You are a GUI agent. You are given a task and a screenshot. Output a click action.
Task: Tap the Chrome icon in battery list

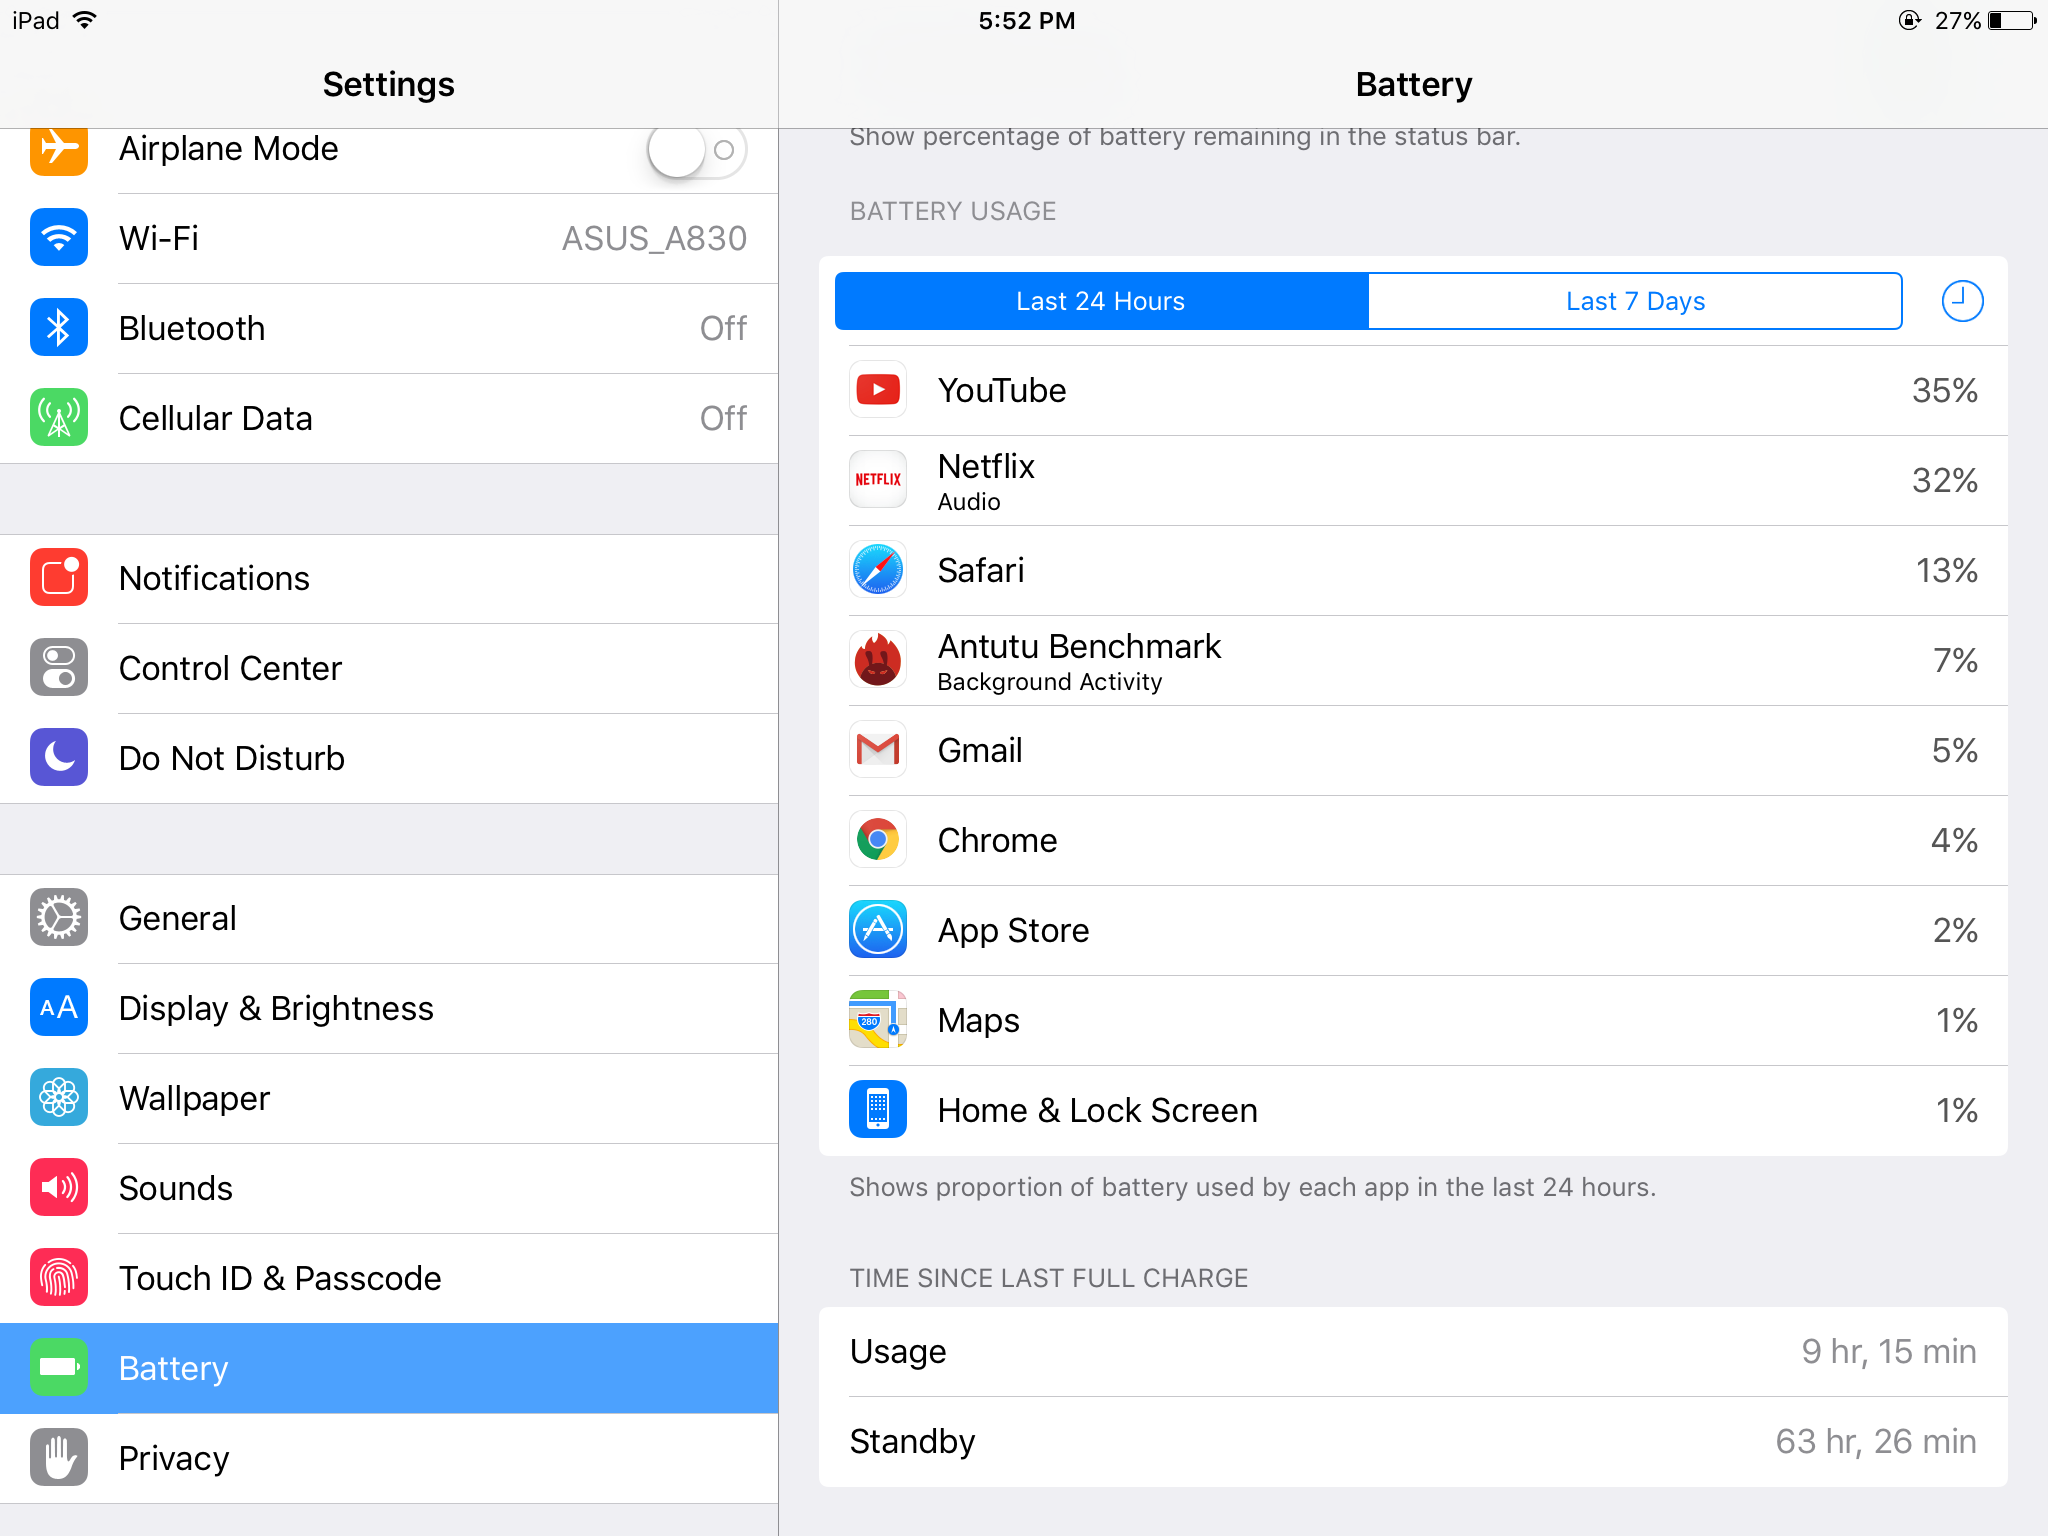click(x=878, y=840)
